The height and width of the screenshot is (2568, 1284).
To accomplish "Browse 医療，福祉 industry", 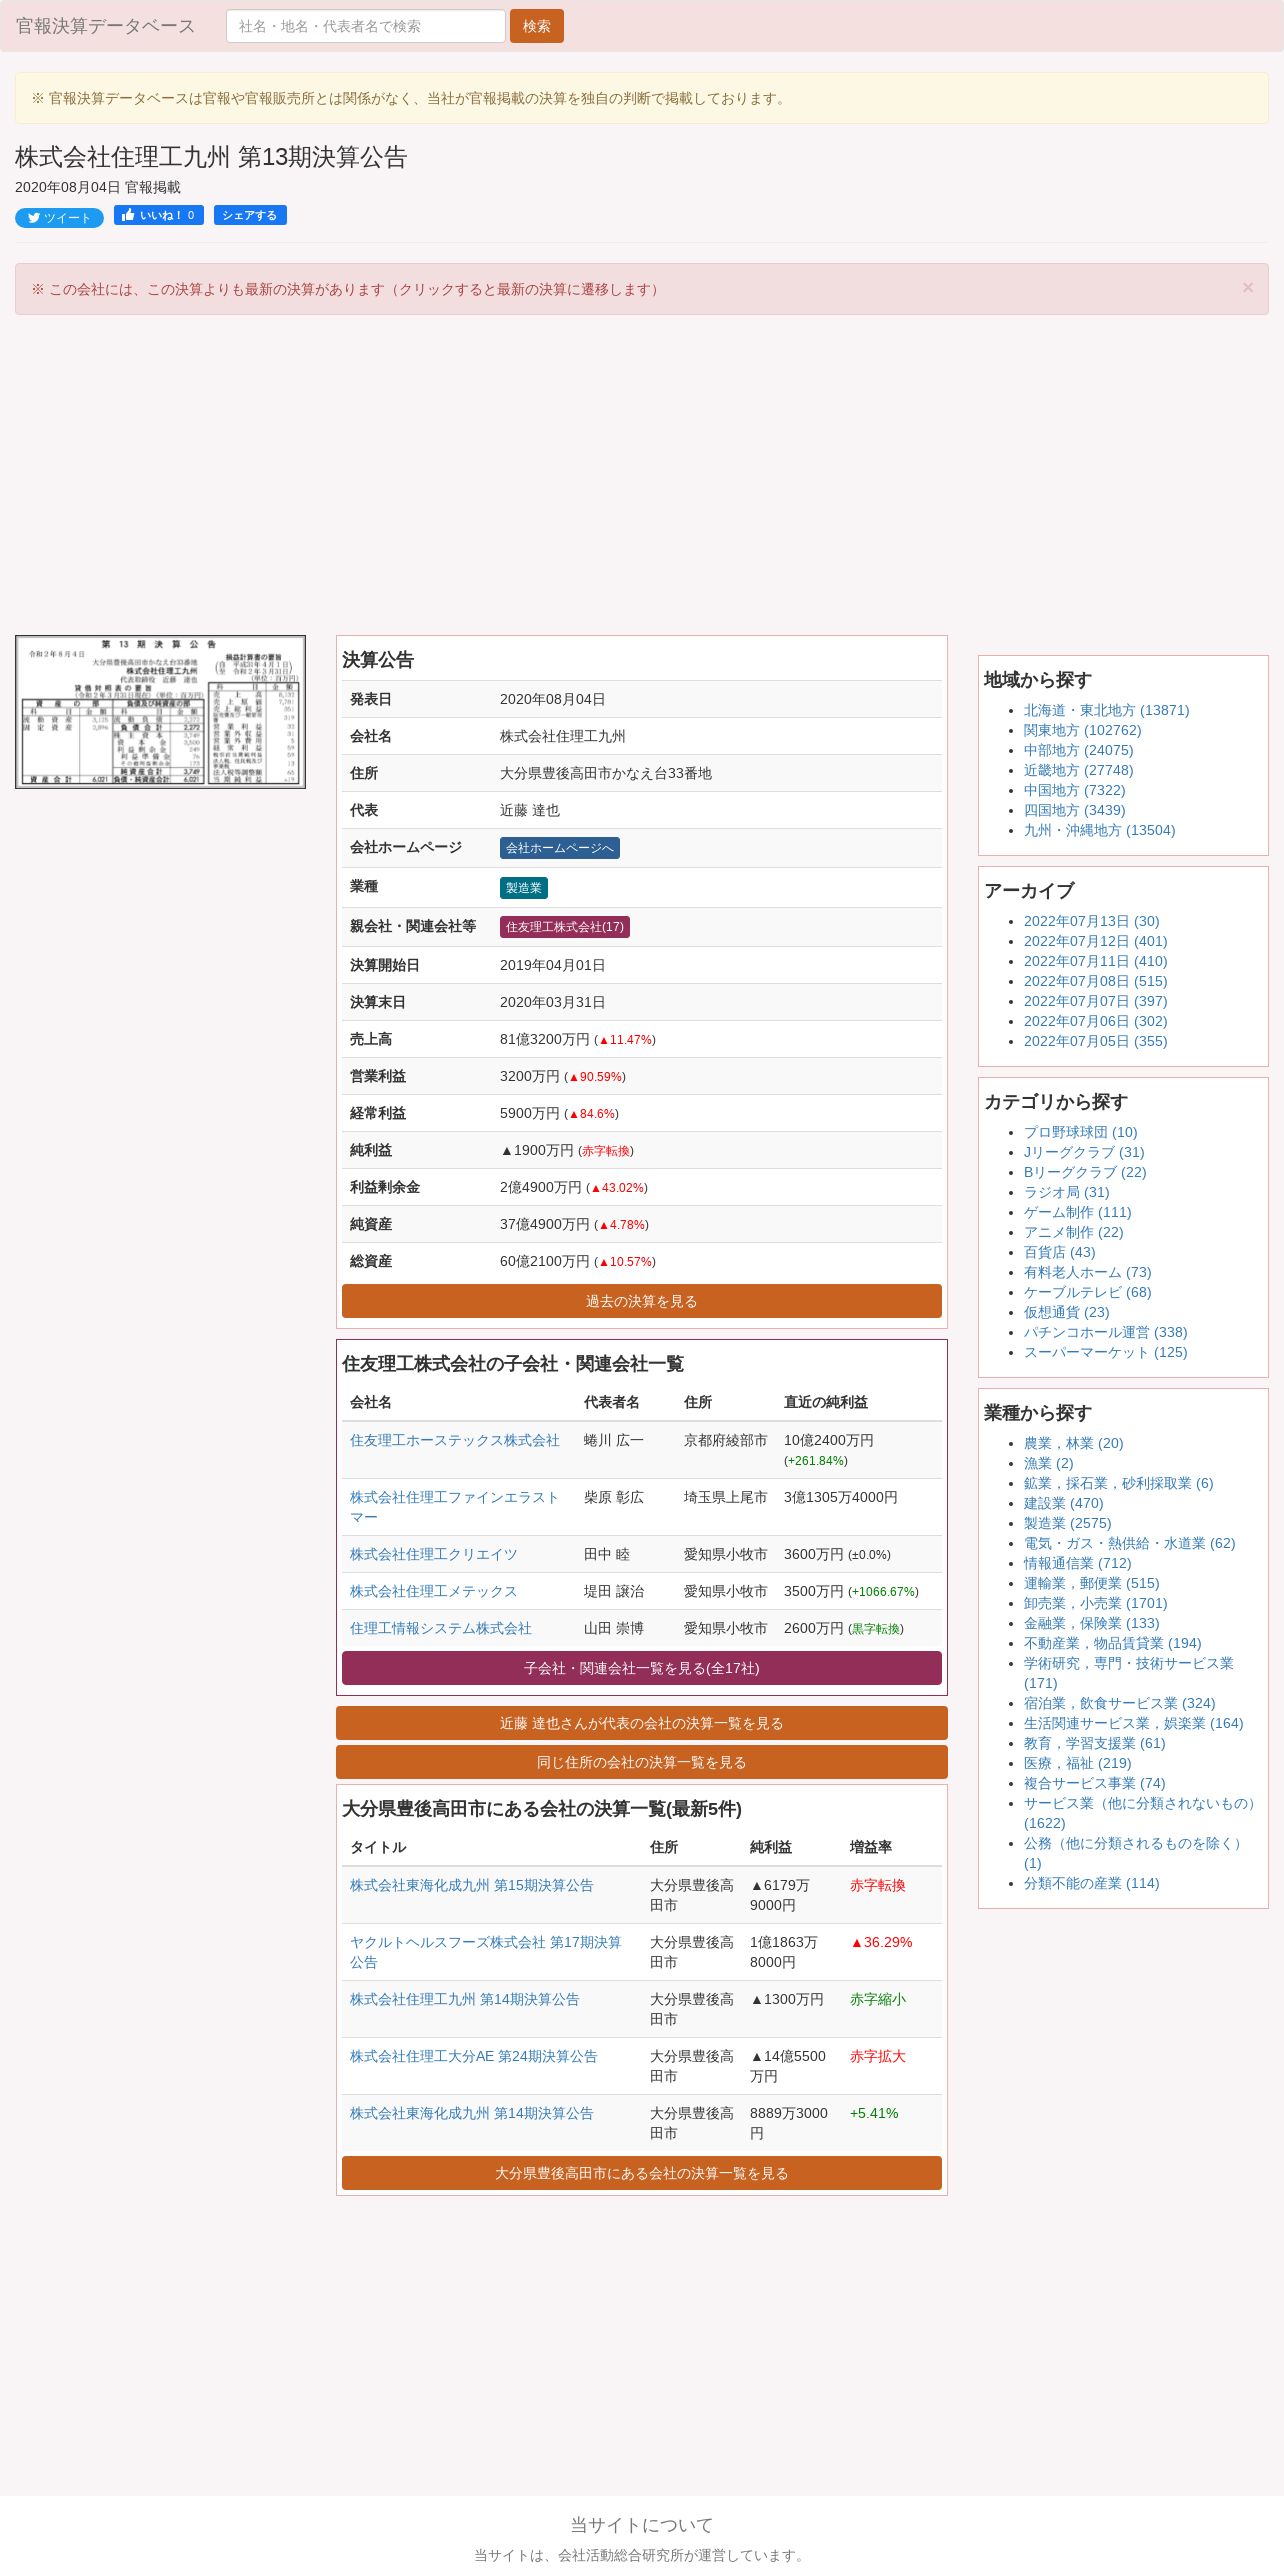I will (x=1077, y=1763).
